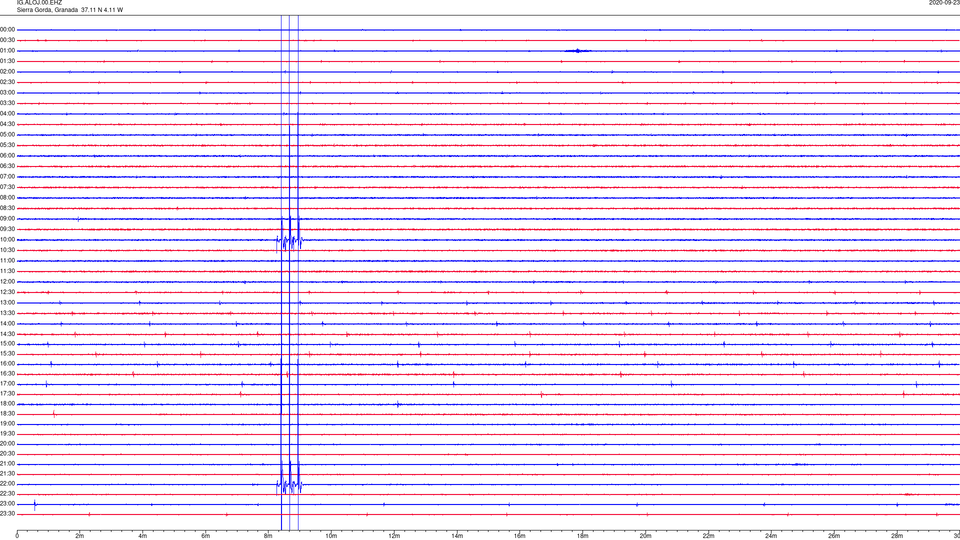Select the 07:30 trace time label
Image resolution: width=960 pixels, height=540 pixels.
click(x=8, y=187)
